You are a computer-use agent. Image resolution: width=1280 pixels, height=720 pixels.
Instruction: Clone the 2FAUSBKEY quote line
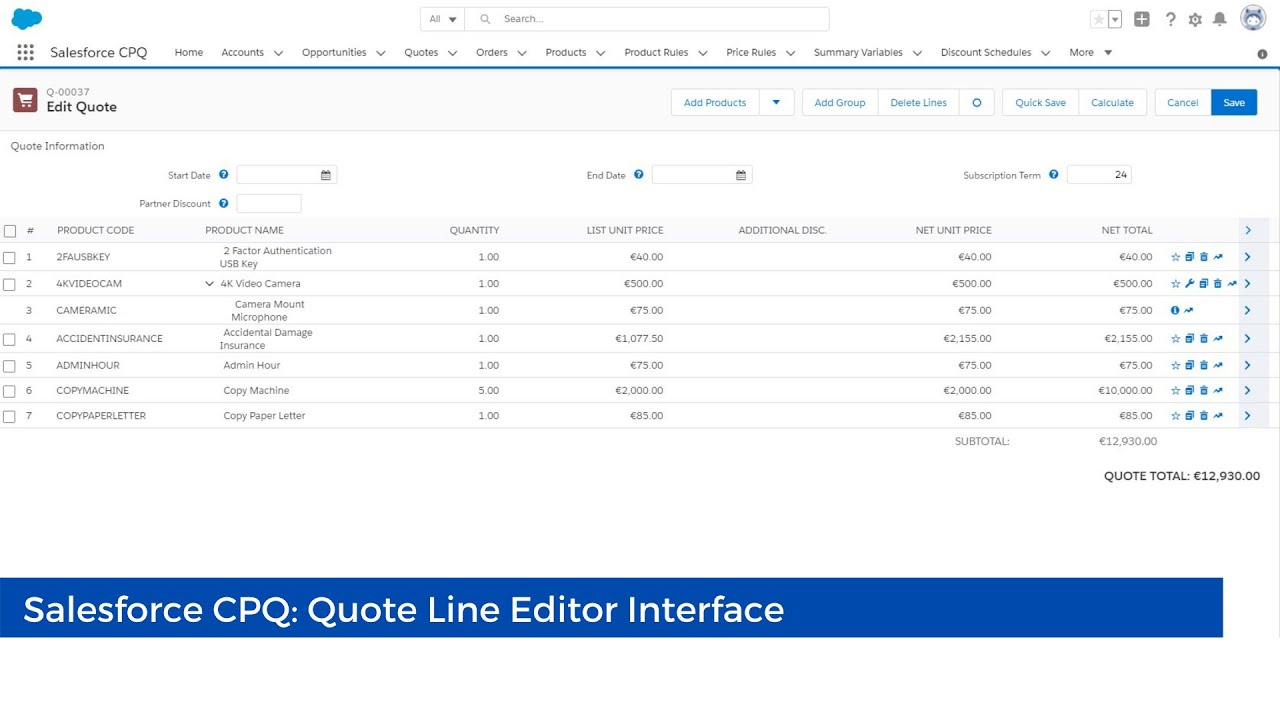pyautogui.click(x=1190, y=257)
